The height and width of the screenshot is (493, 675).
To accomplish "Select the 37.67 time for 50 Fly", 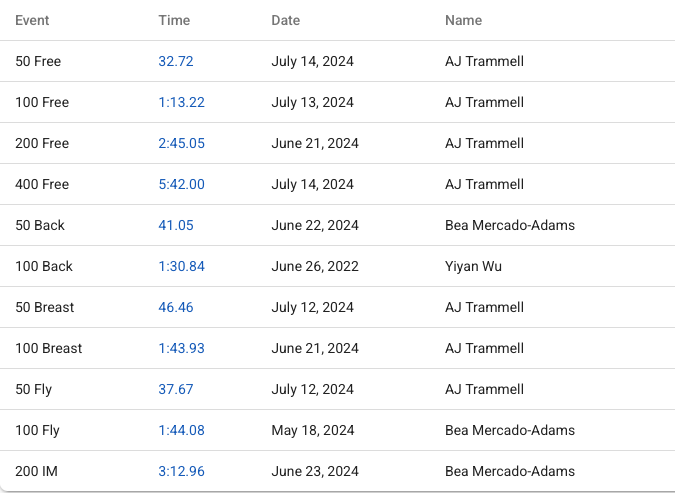I will point(176,389).
